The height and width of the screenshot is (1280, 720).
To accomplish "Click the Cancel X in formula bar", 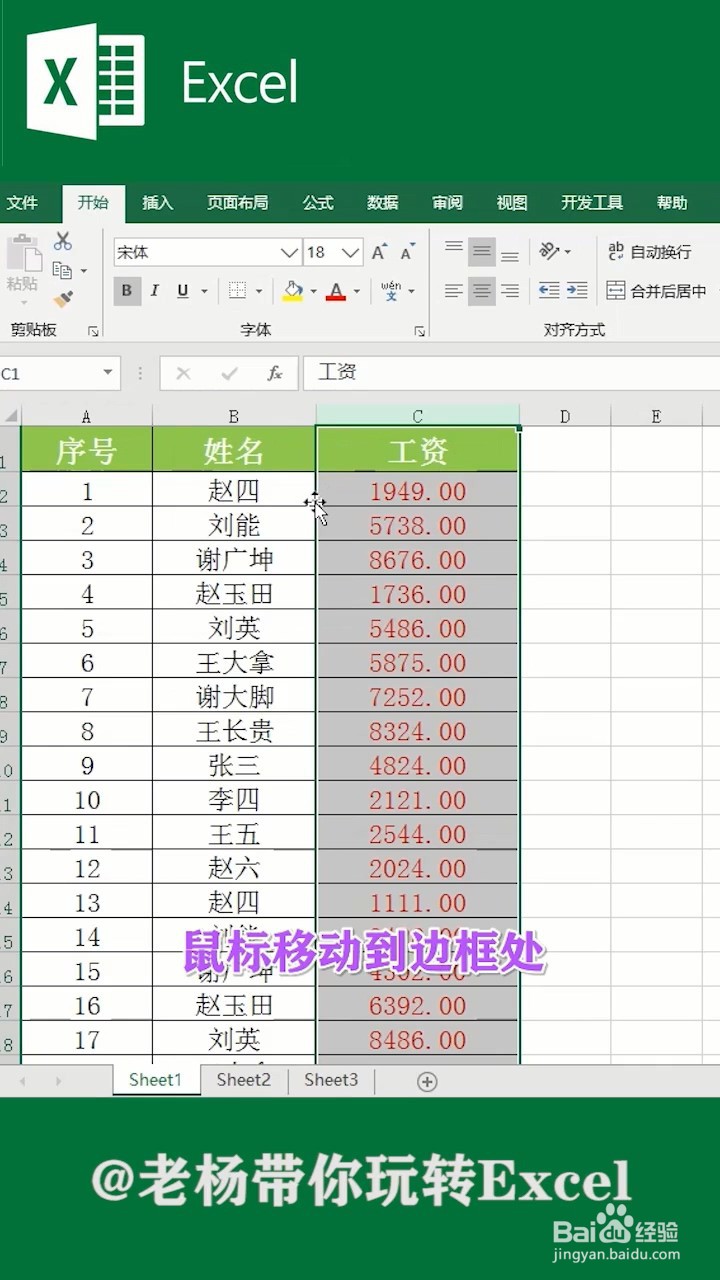I will (183, 373).
